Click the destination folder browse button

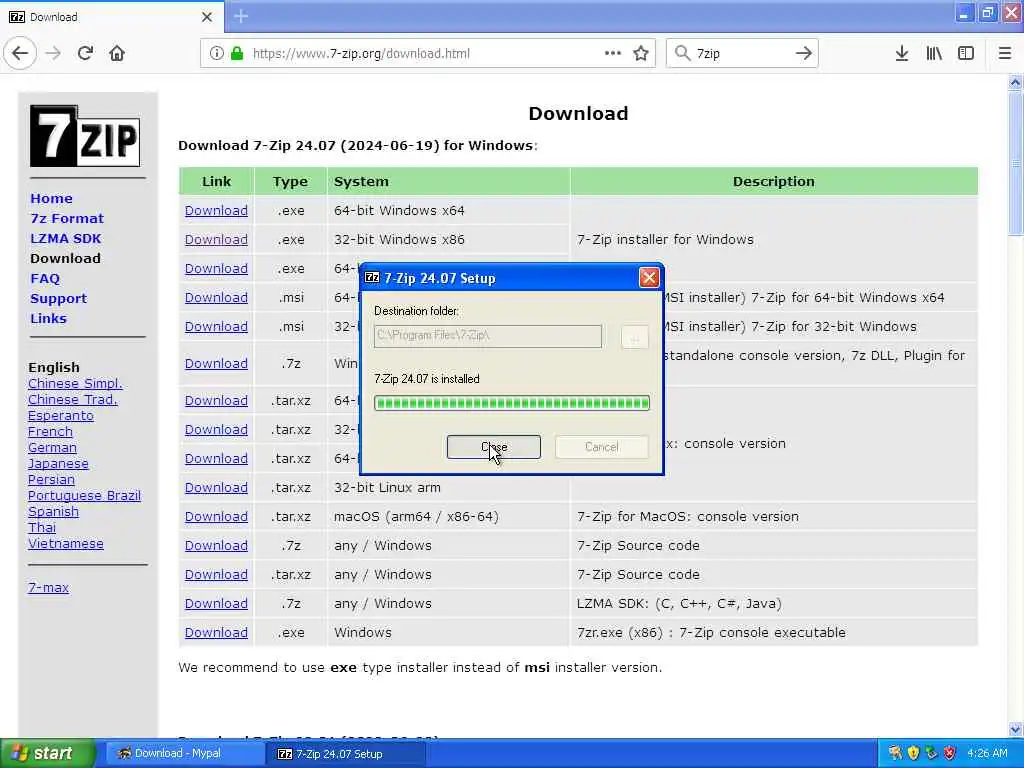[634, 337]
